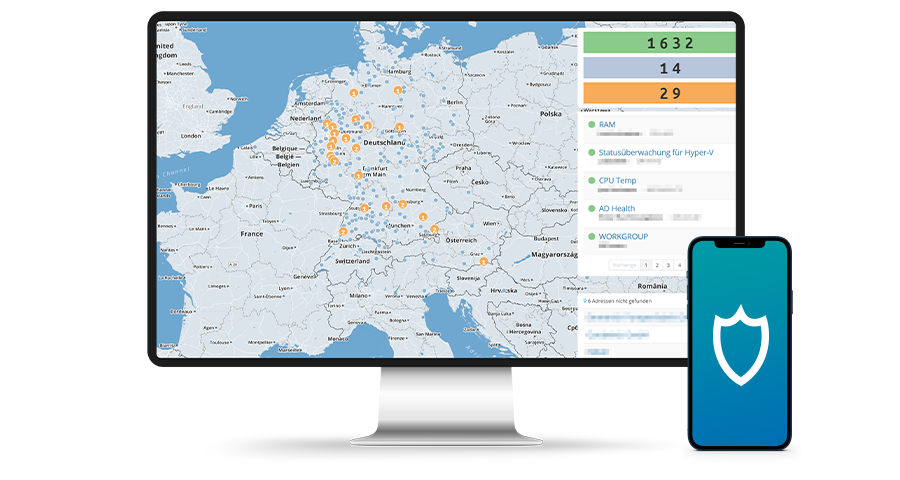Viewport: 900px width, 480px height.
Task: Click the green dot beside Statusüberwachung für Hyper-V
Action: click(x=591, y=152)
